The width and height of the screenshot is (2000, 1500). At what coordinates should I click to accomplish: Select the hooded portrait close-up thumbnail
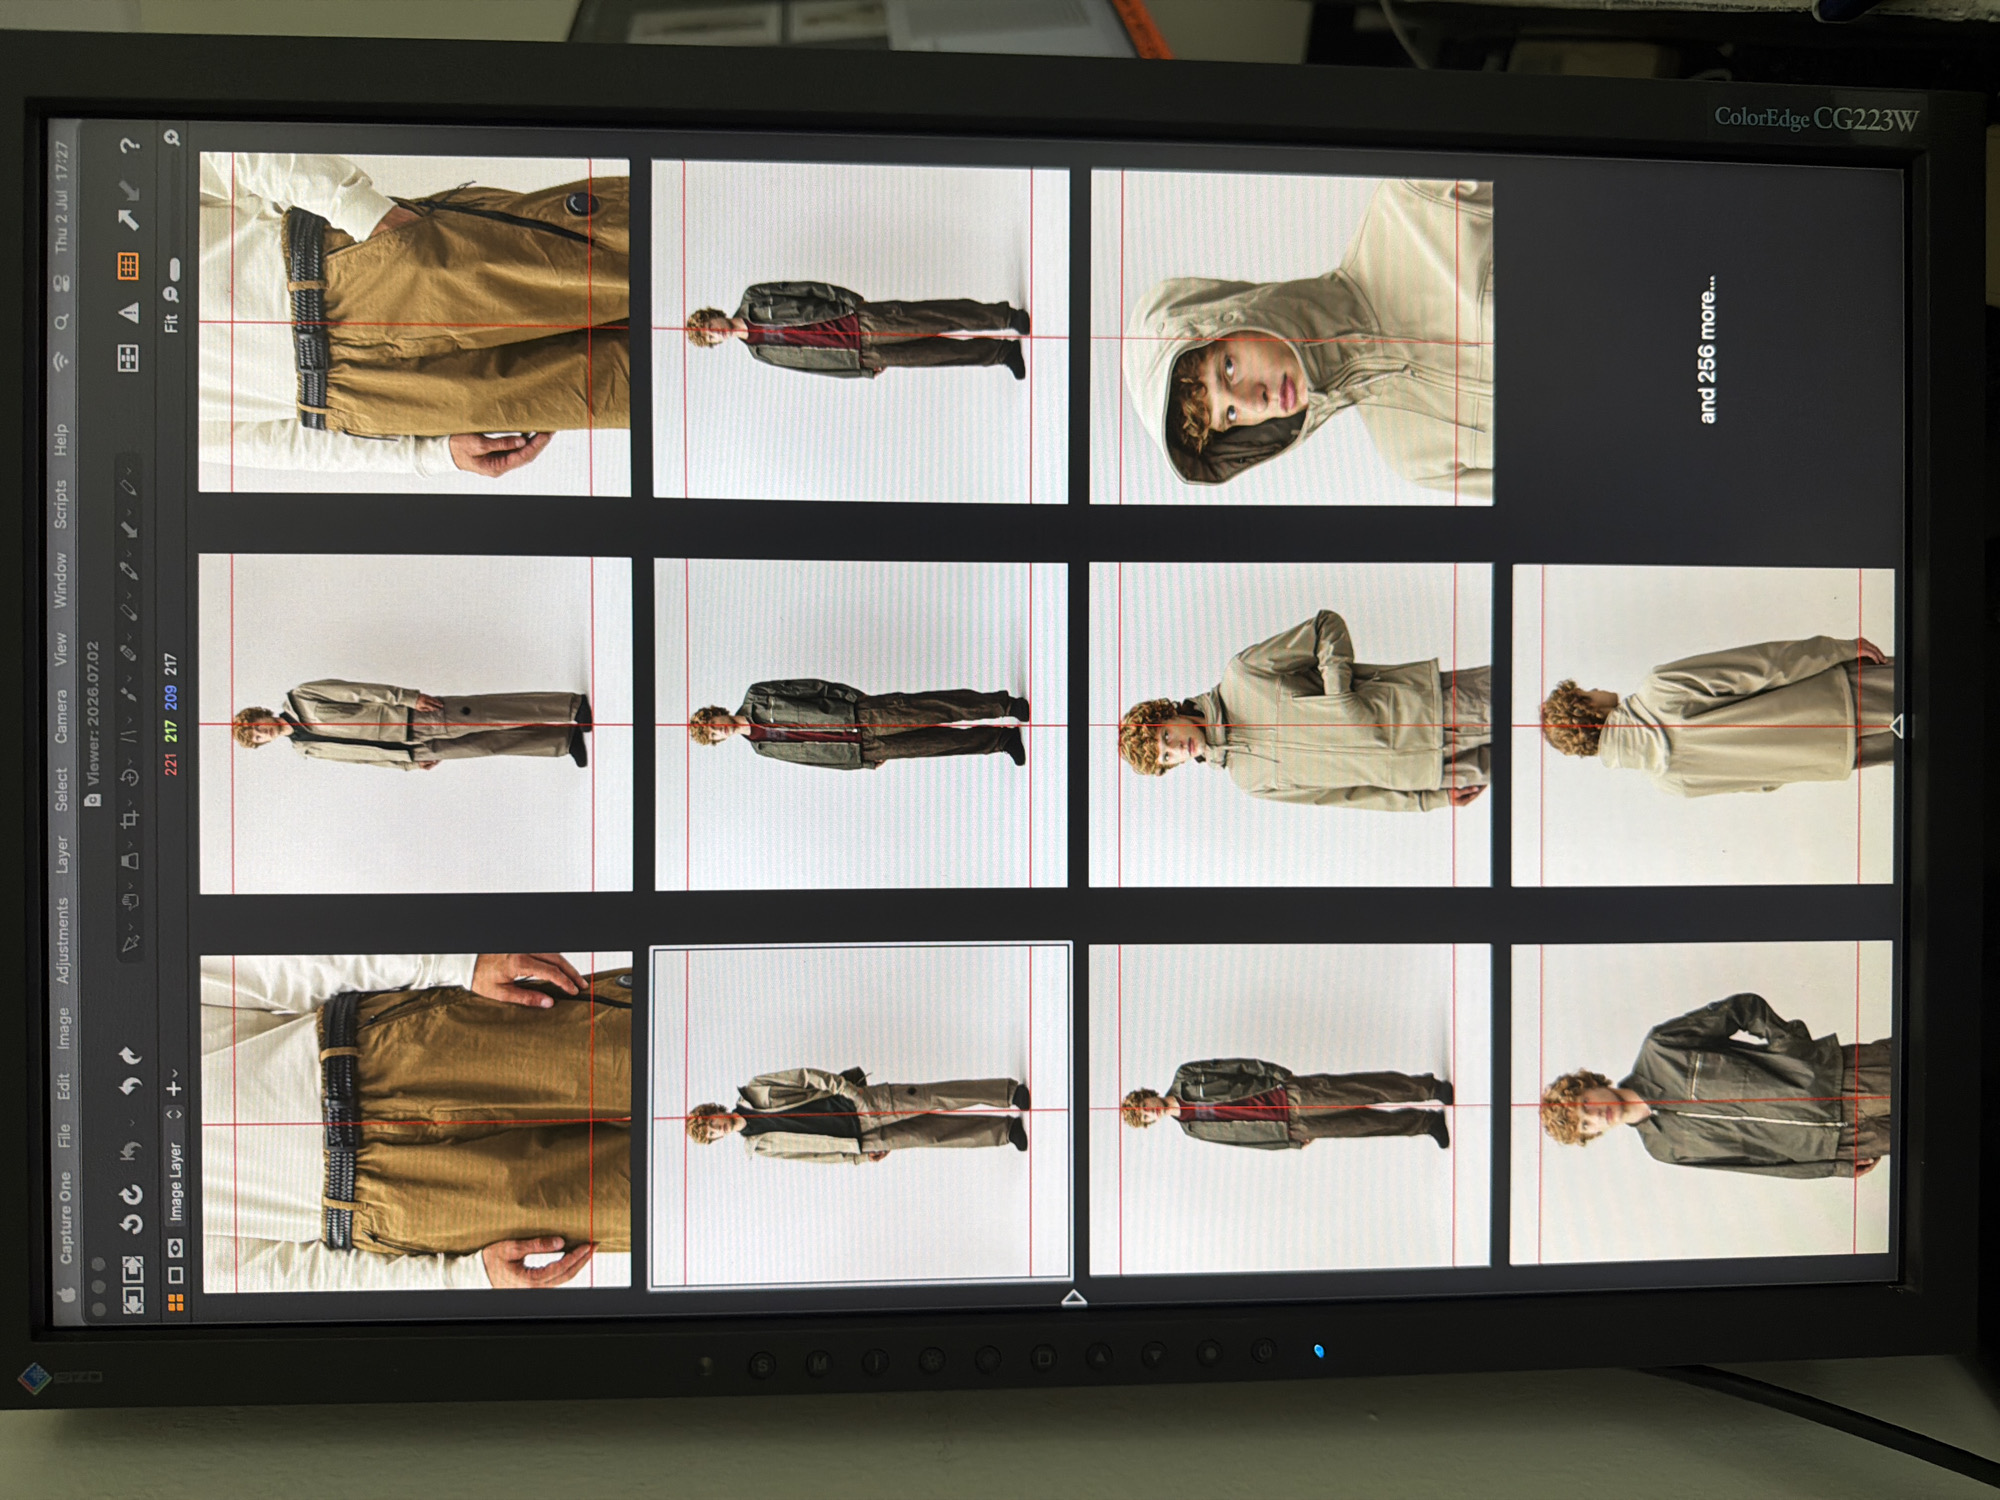[1291, 339]
